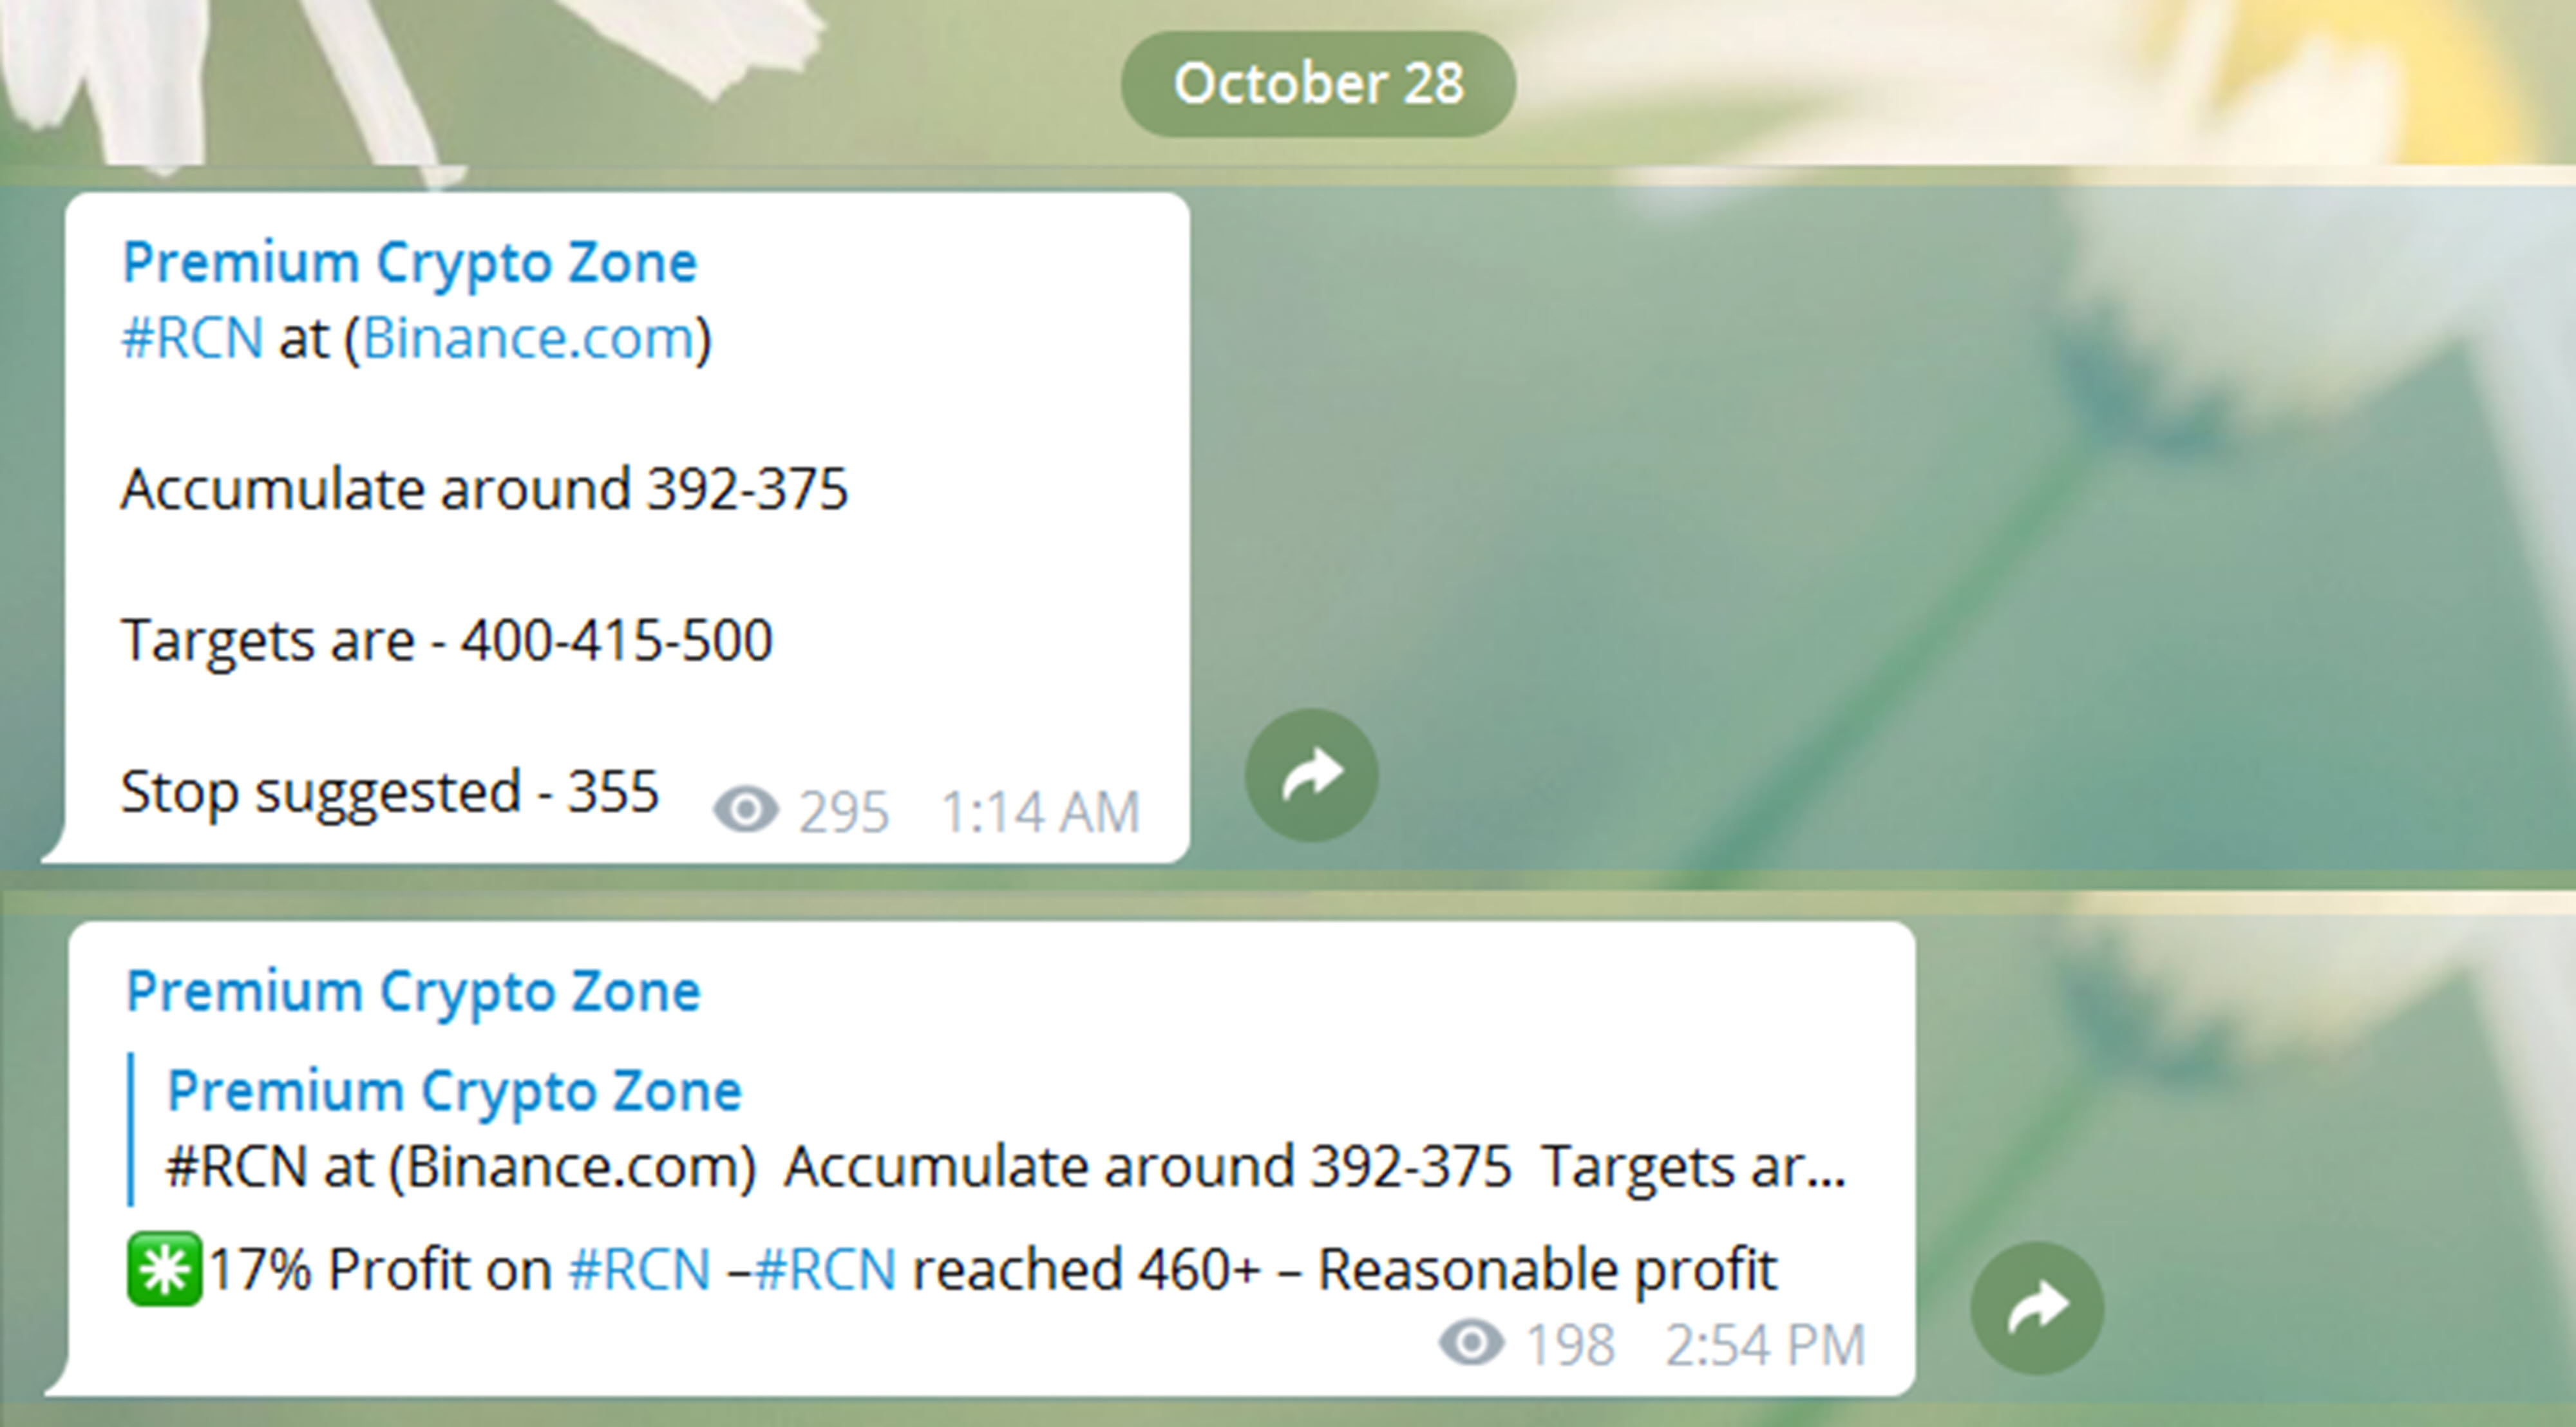Open Premium Crypto Zone name atop second bubble
The height and width of the screenshot is (1427, 2576).
click(x=413, y=992)
